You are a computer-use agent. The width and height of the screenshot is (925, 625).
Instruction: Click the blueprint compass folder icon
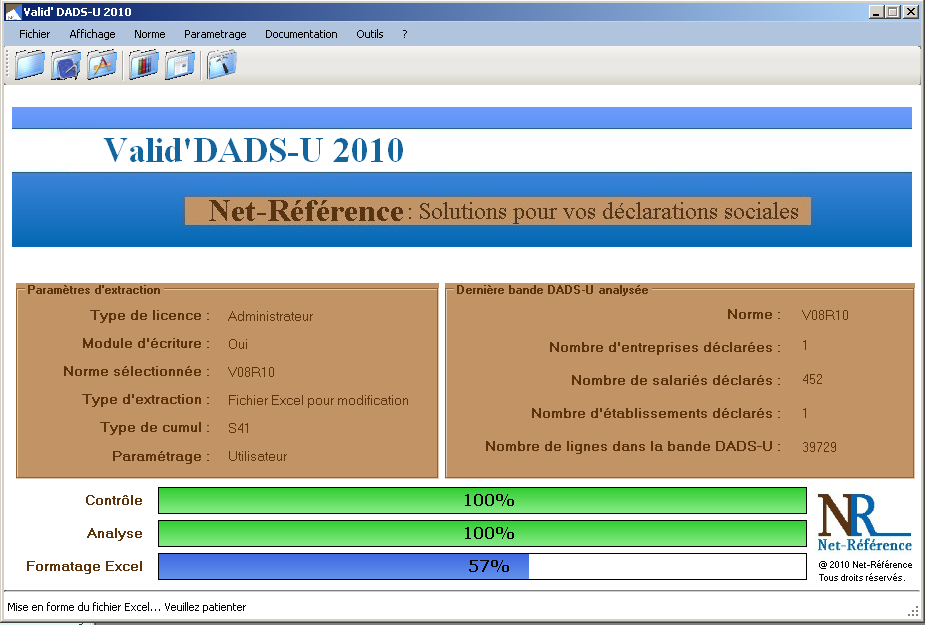tap(65, 65)
